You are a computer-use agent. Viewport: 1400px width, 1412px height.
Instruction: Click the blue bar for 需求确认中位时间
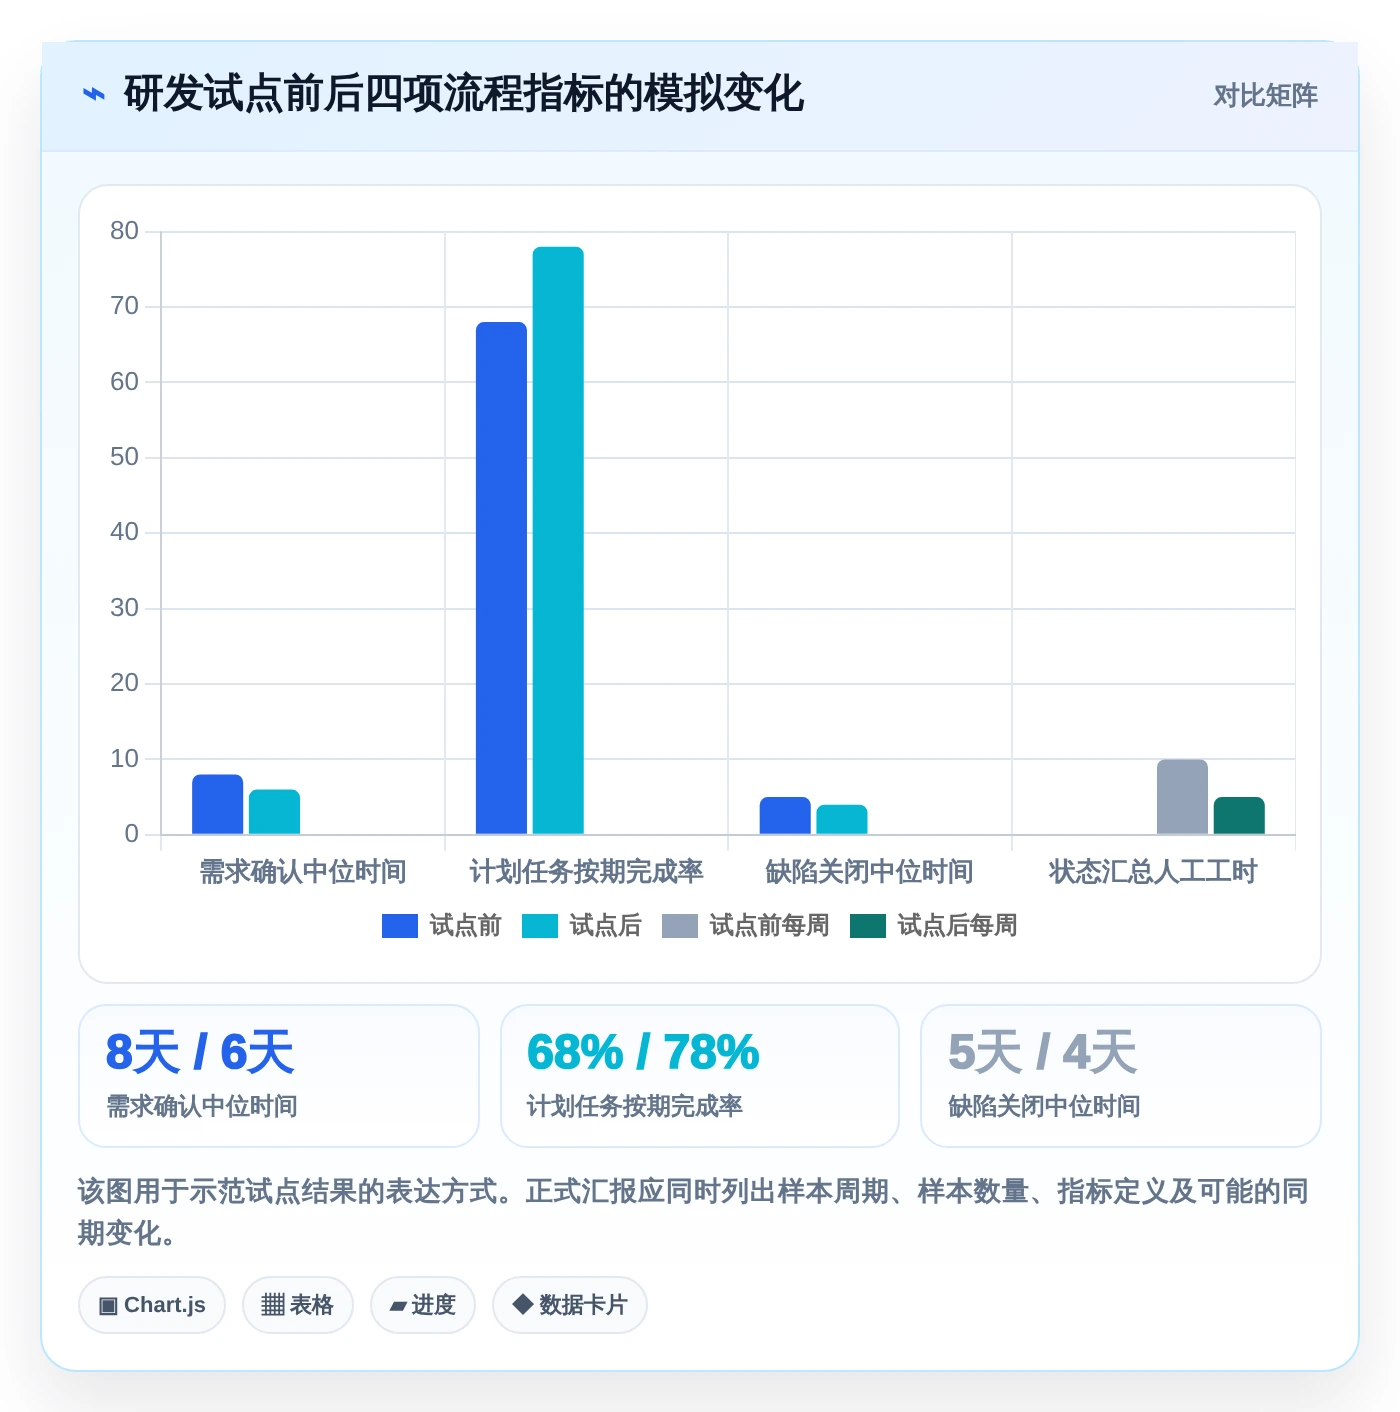(x=218, y=804)
